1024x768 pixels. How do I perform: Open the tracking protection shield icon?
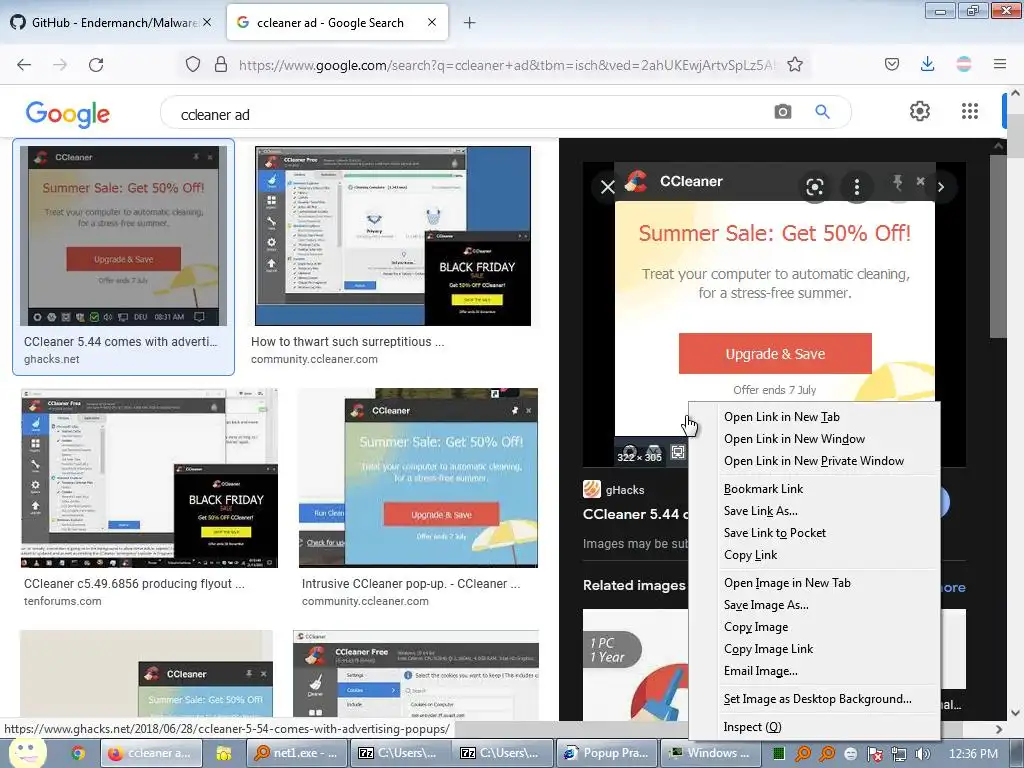(x=193, y=65)
